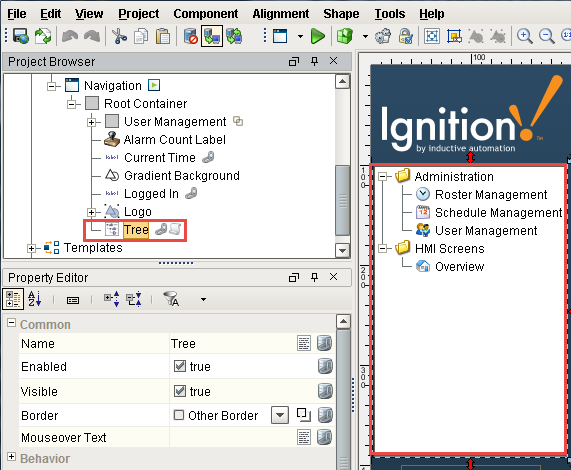Open the Component menu
The image size is (571, 470).
point(206,14)
